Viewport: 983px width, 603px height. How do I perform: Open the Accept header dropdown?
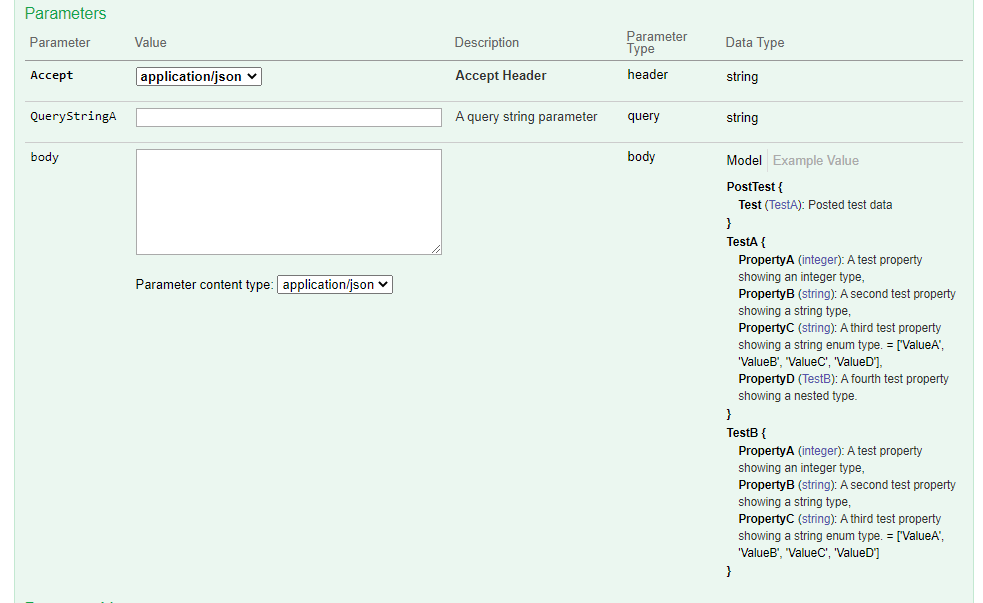click(x=198, y=76)
